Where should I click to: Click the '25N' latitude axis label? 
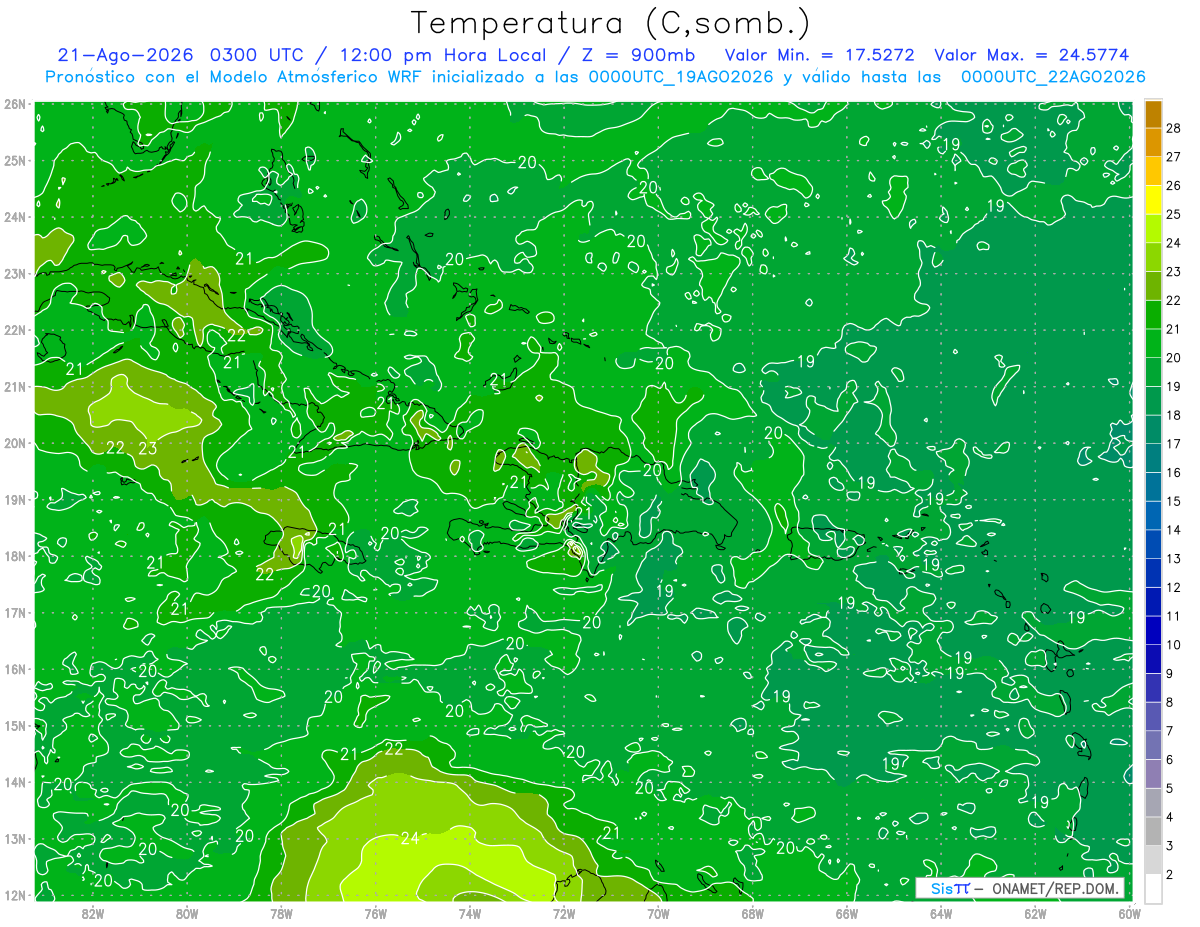tap(15, 161)
